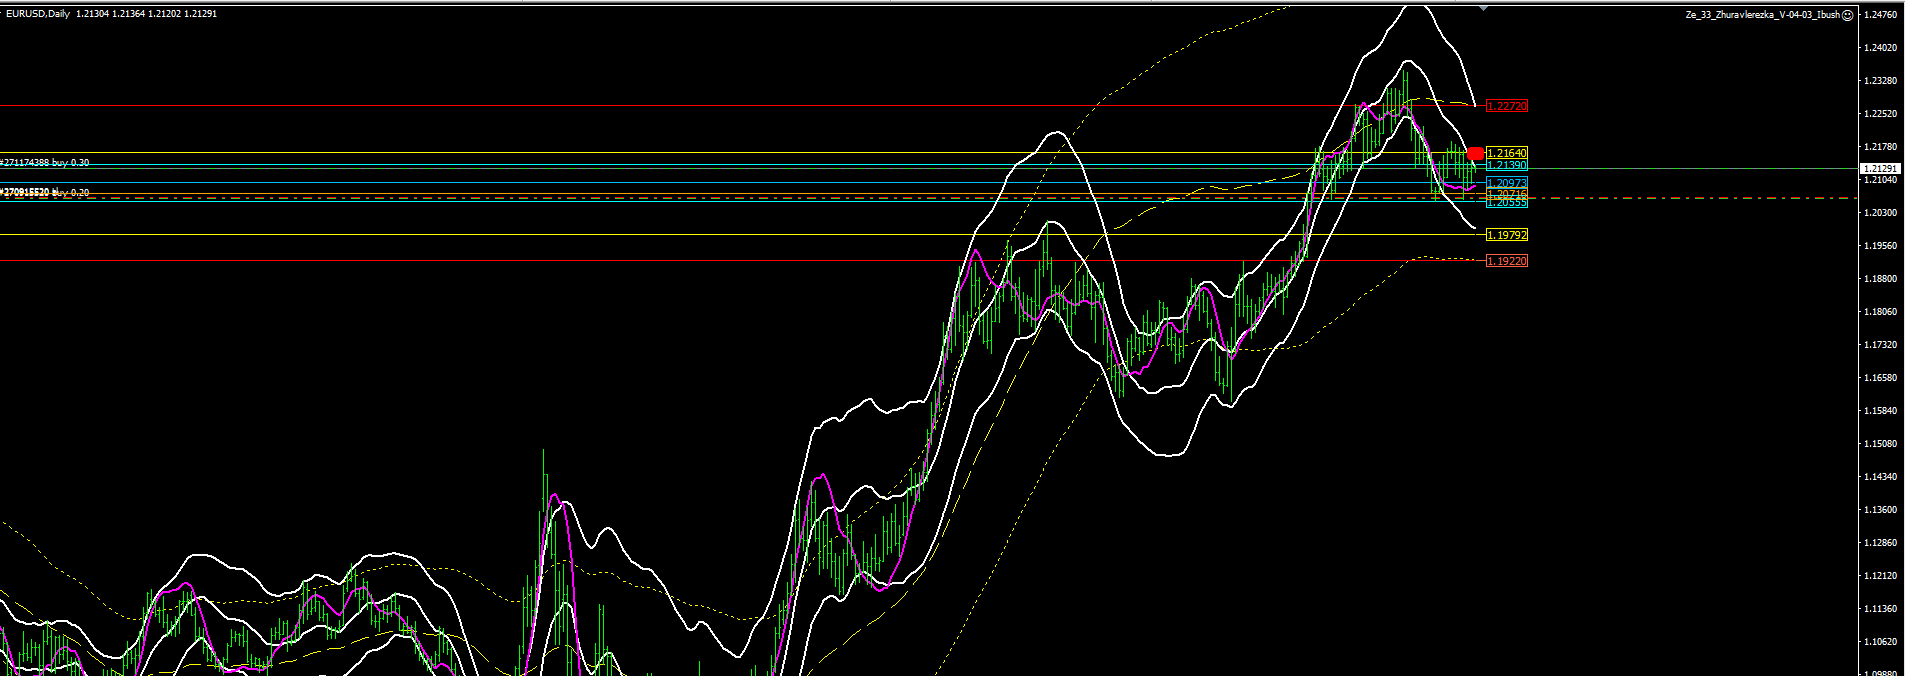Click the 1.13600 value on the price scale
Image resolution: width=1905 pixels, height=676 pixels.
[1882, 510]
